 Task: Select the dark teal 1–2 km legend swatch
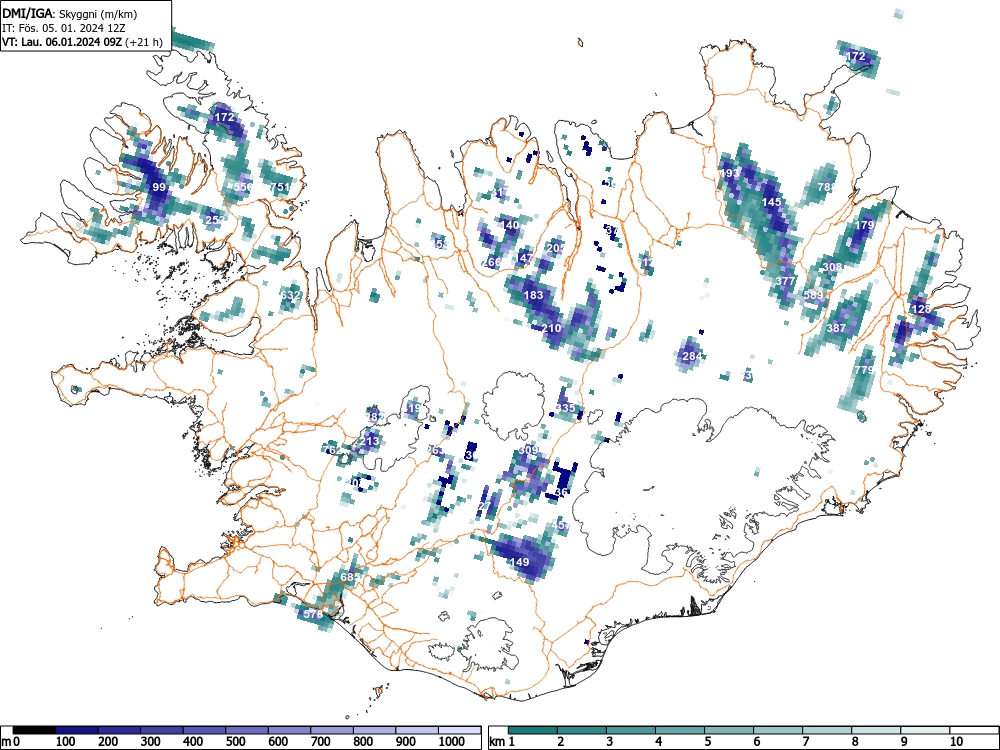point(533,730)
